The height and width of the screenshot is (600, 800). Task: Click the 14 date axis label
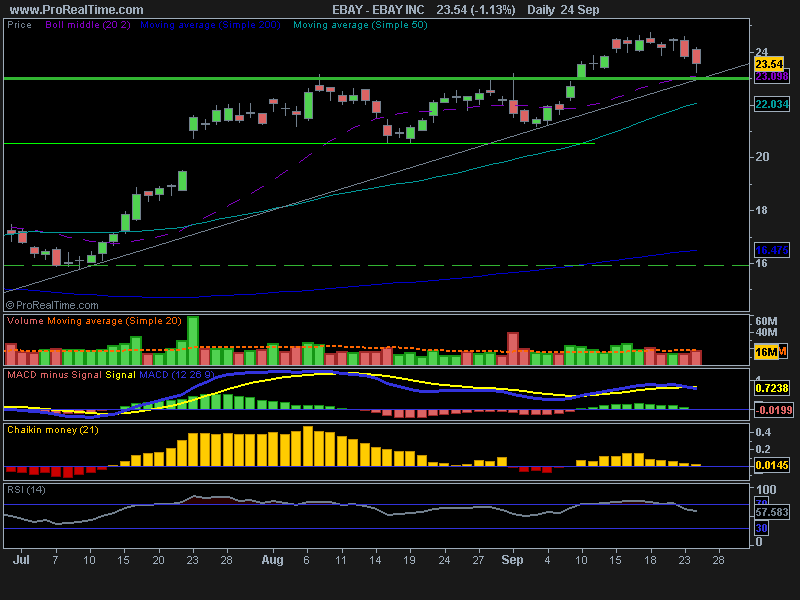tap(375, 560)
